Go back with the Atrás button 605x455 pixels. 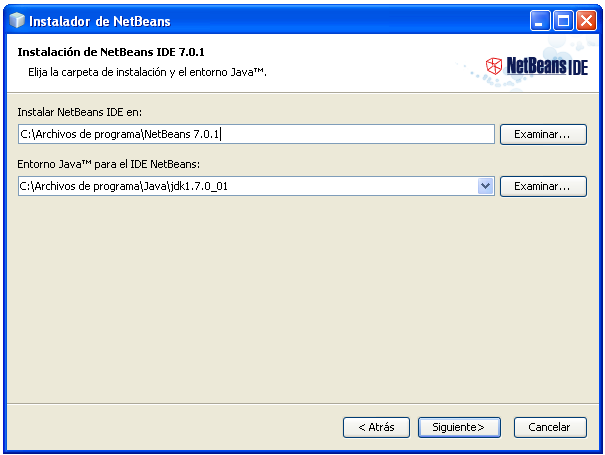[x=376, y=427]
